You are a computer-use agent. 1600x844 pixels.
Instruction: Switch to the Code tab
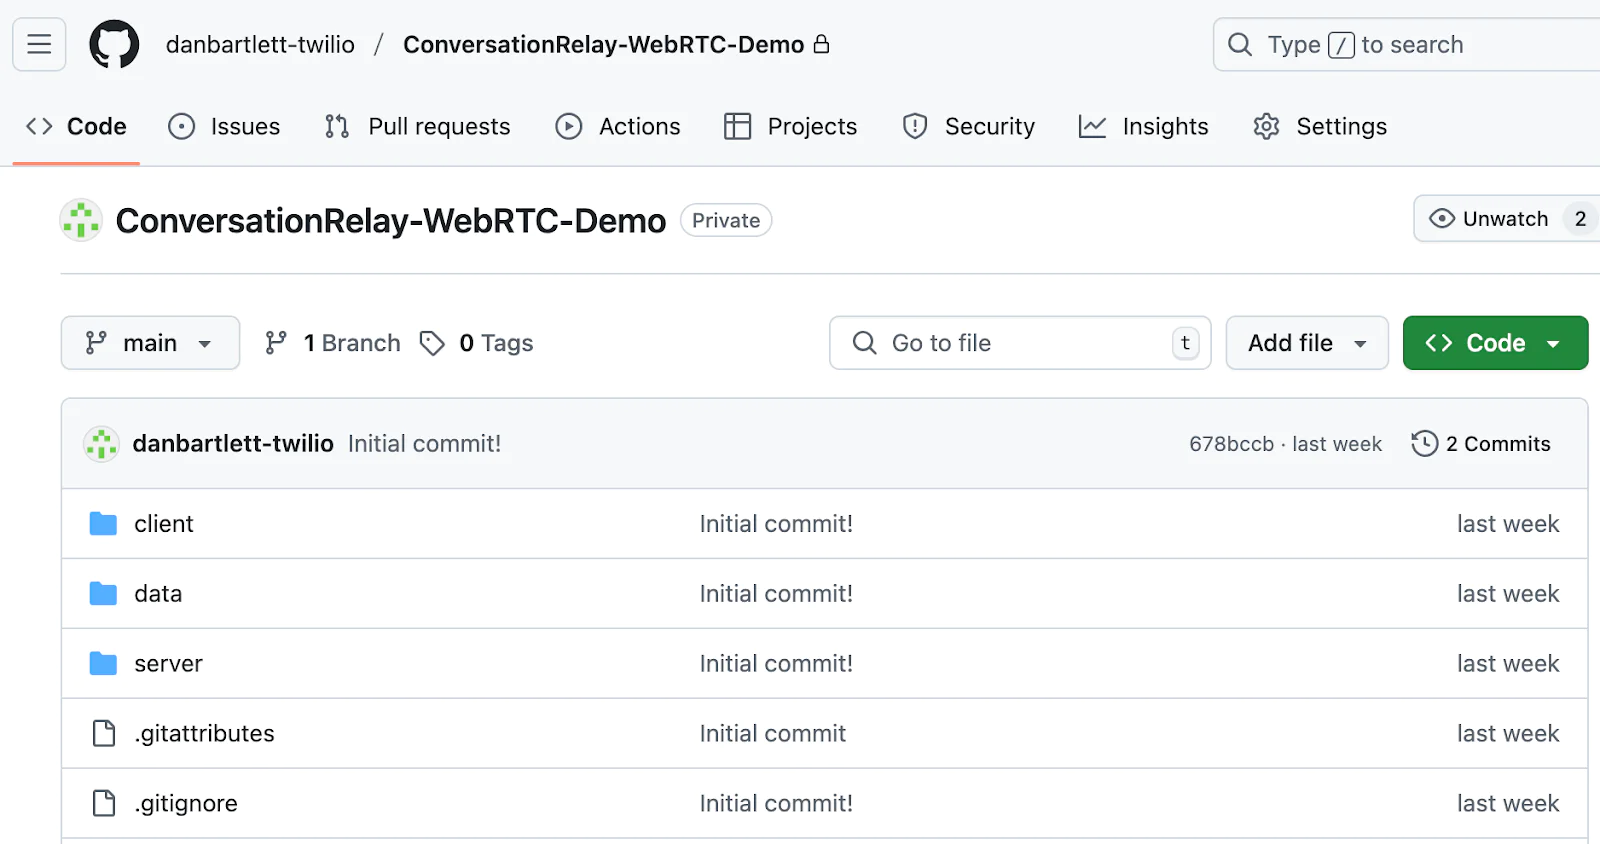click(76, 127)
